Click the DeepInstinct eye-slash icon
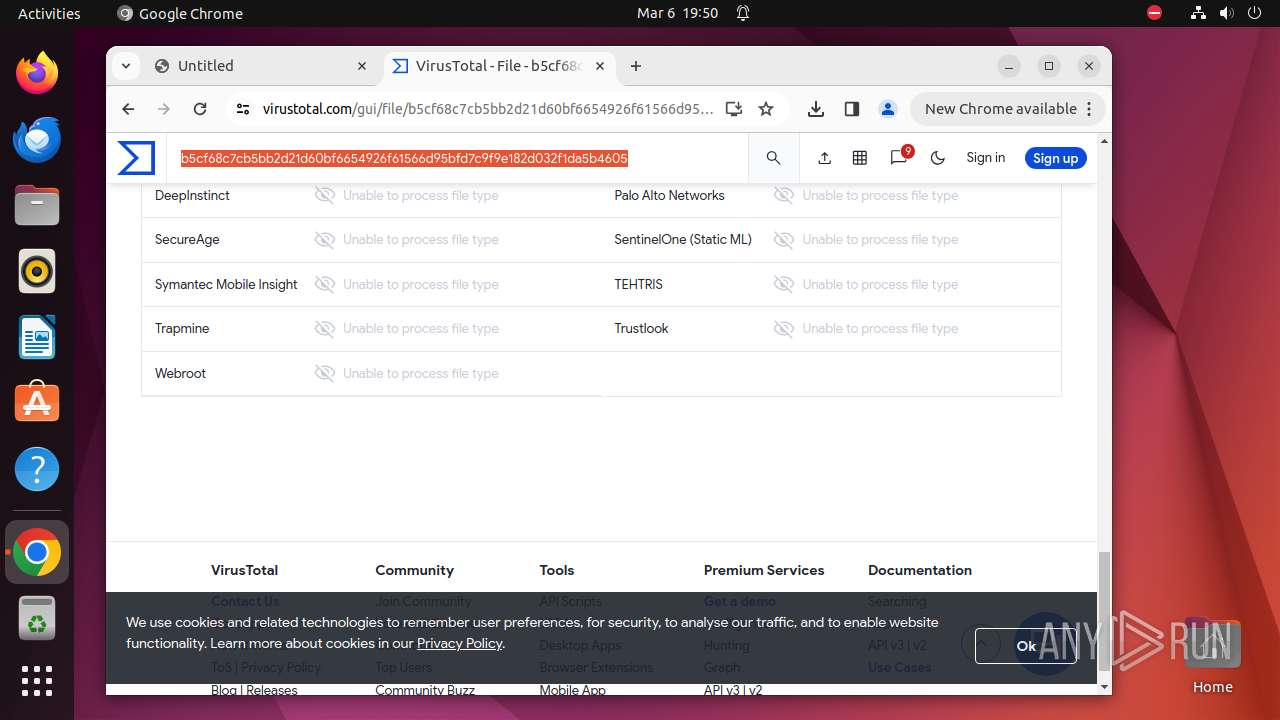Viewport: 1280px width, 720px height. [x=325, y=195]
